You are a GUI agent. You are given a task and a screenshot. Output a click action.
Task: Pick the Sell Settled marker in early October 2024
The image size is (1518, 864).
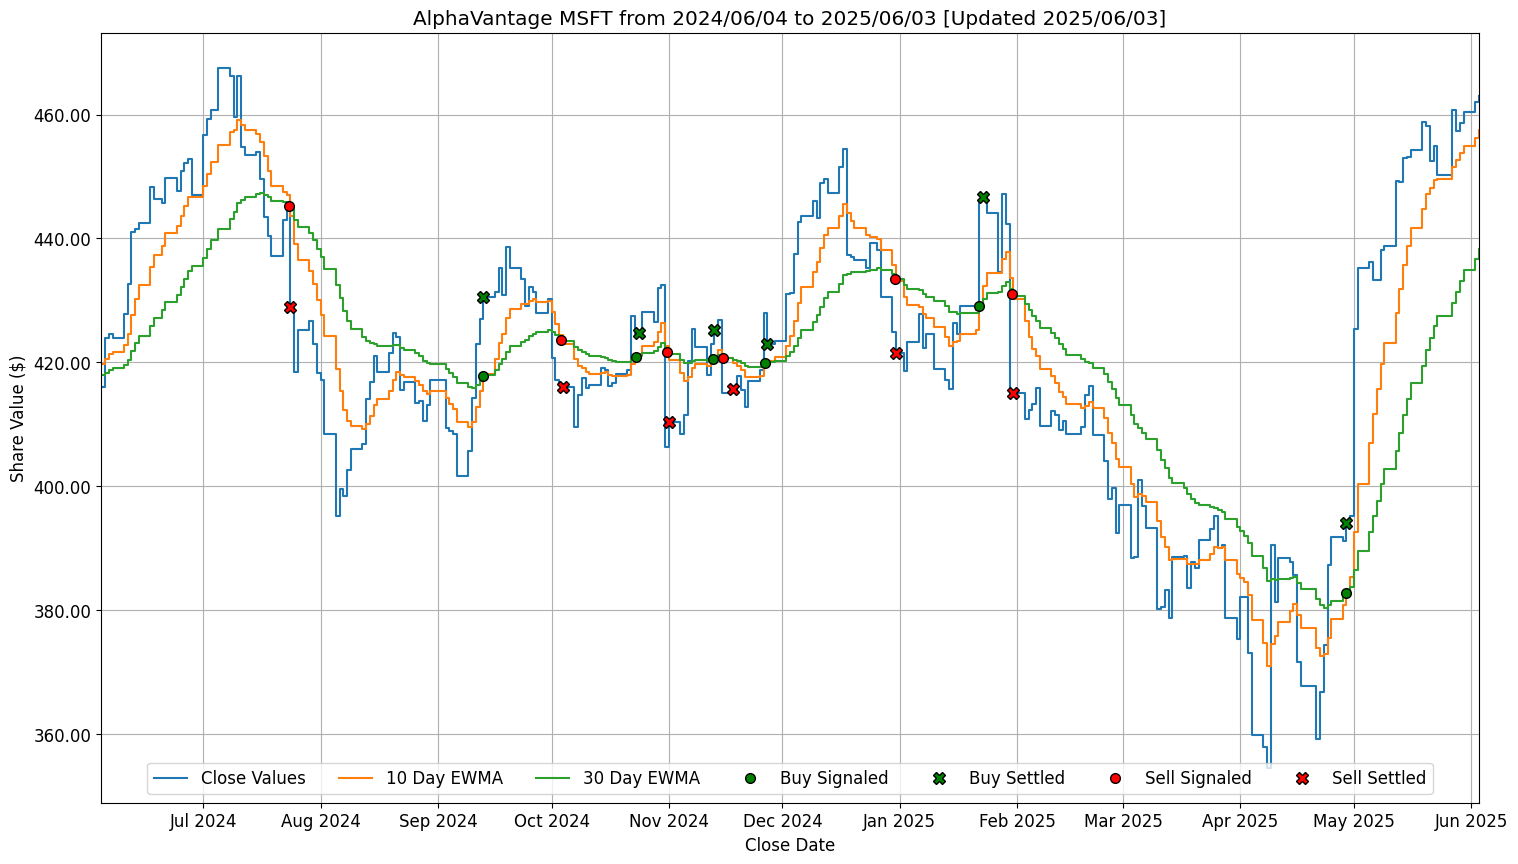(563, 387)
